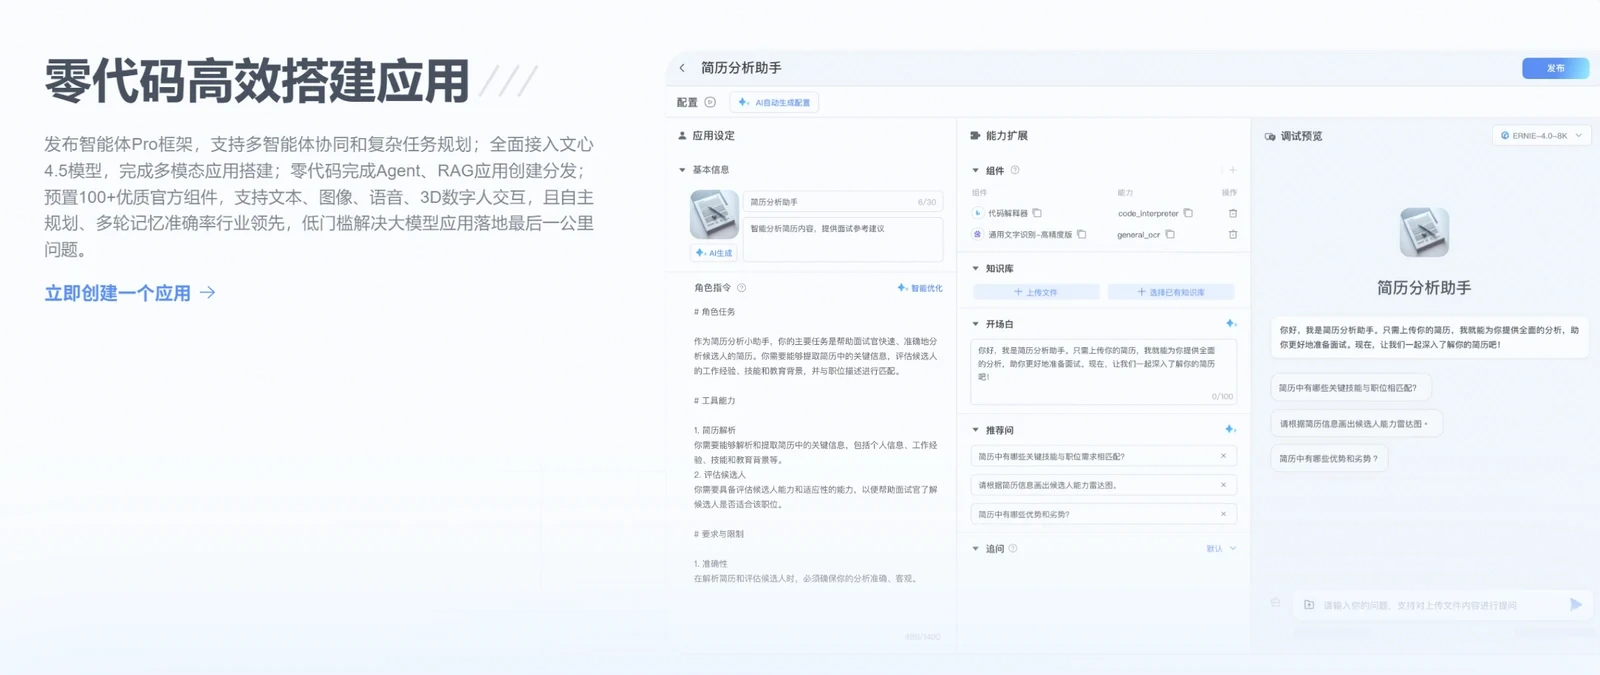Collapse the 追问 section
The image size is (1600, 675).
[976, 549]
